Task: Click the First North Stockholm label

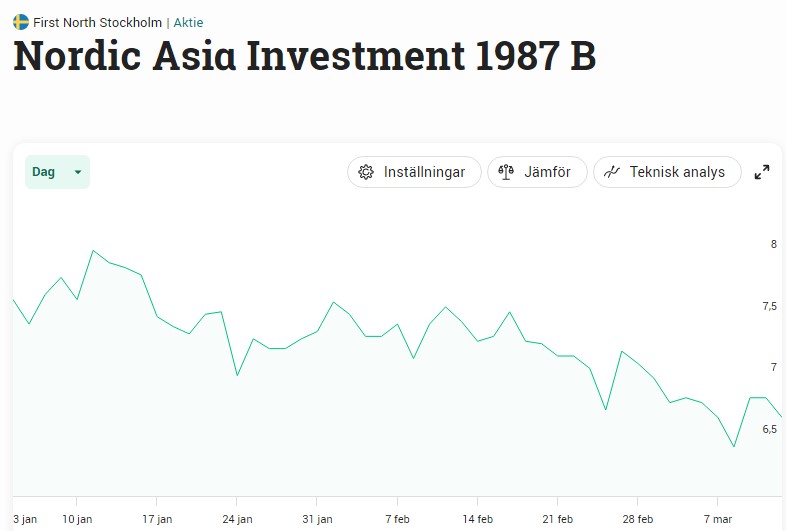Action: coord(97,22)
